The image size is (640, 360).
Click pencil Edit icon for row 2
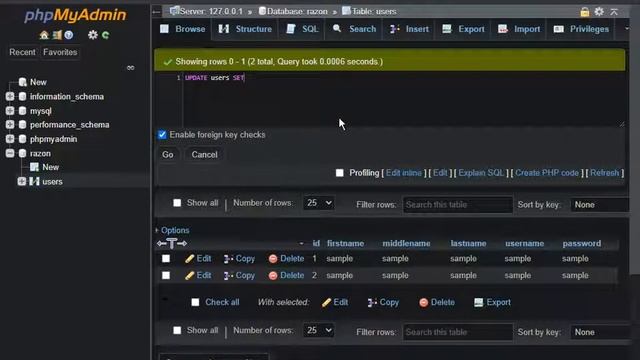click(x=189, y=276)
